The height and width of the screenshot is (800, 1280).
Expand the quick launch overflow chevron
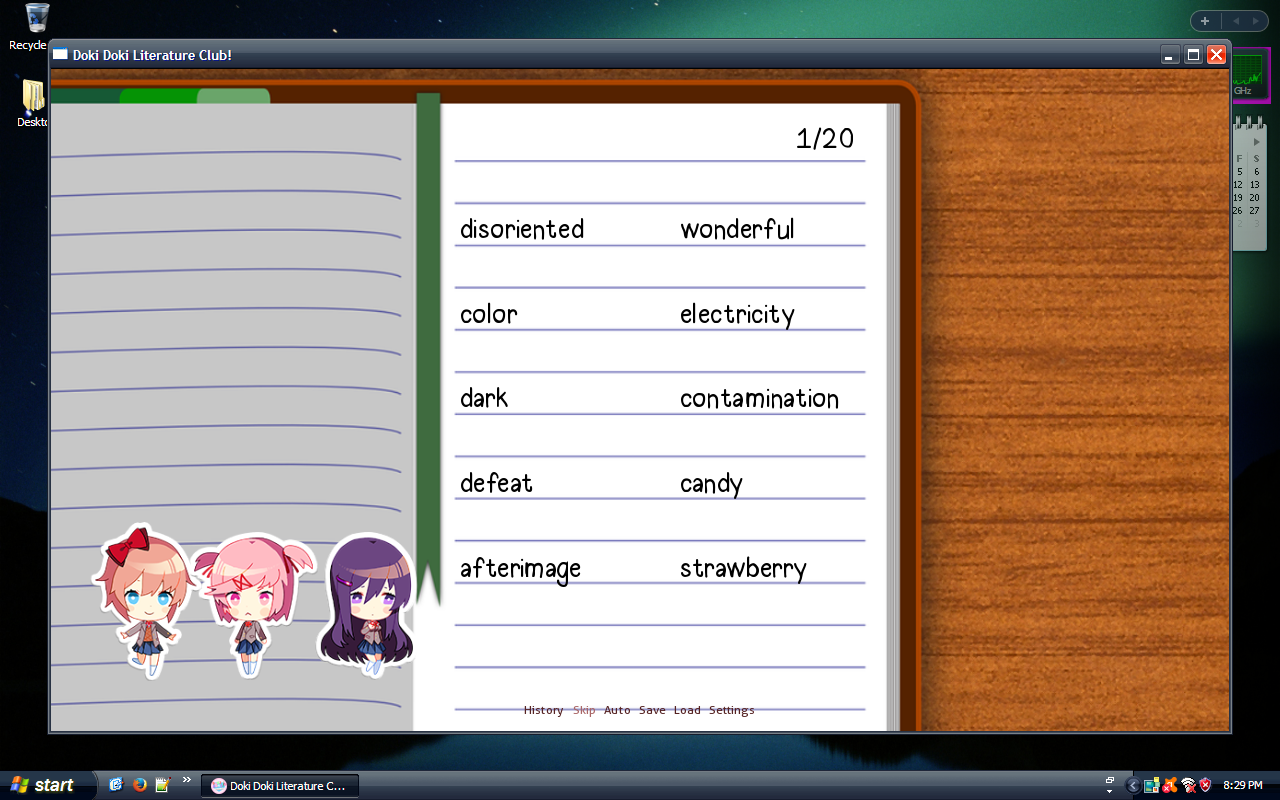point(186,781)
